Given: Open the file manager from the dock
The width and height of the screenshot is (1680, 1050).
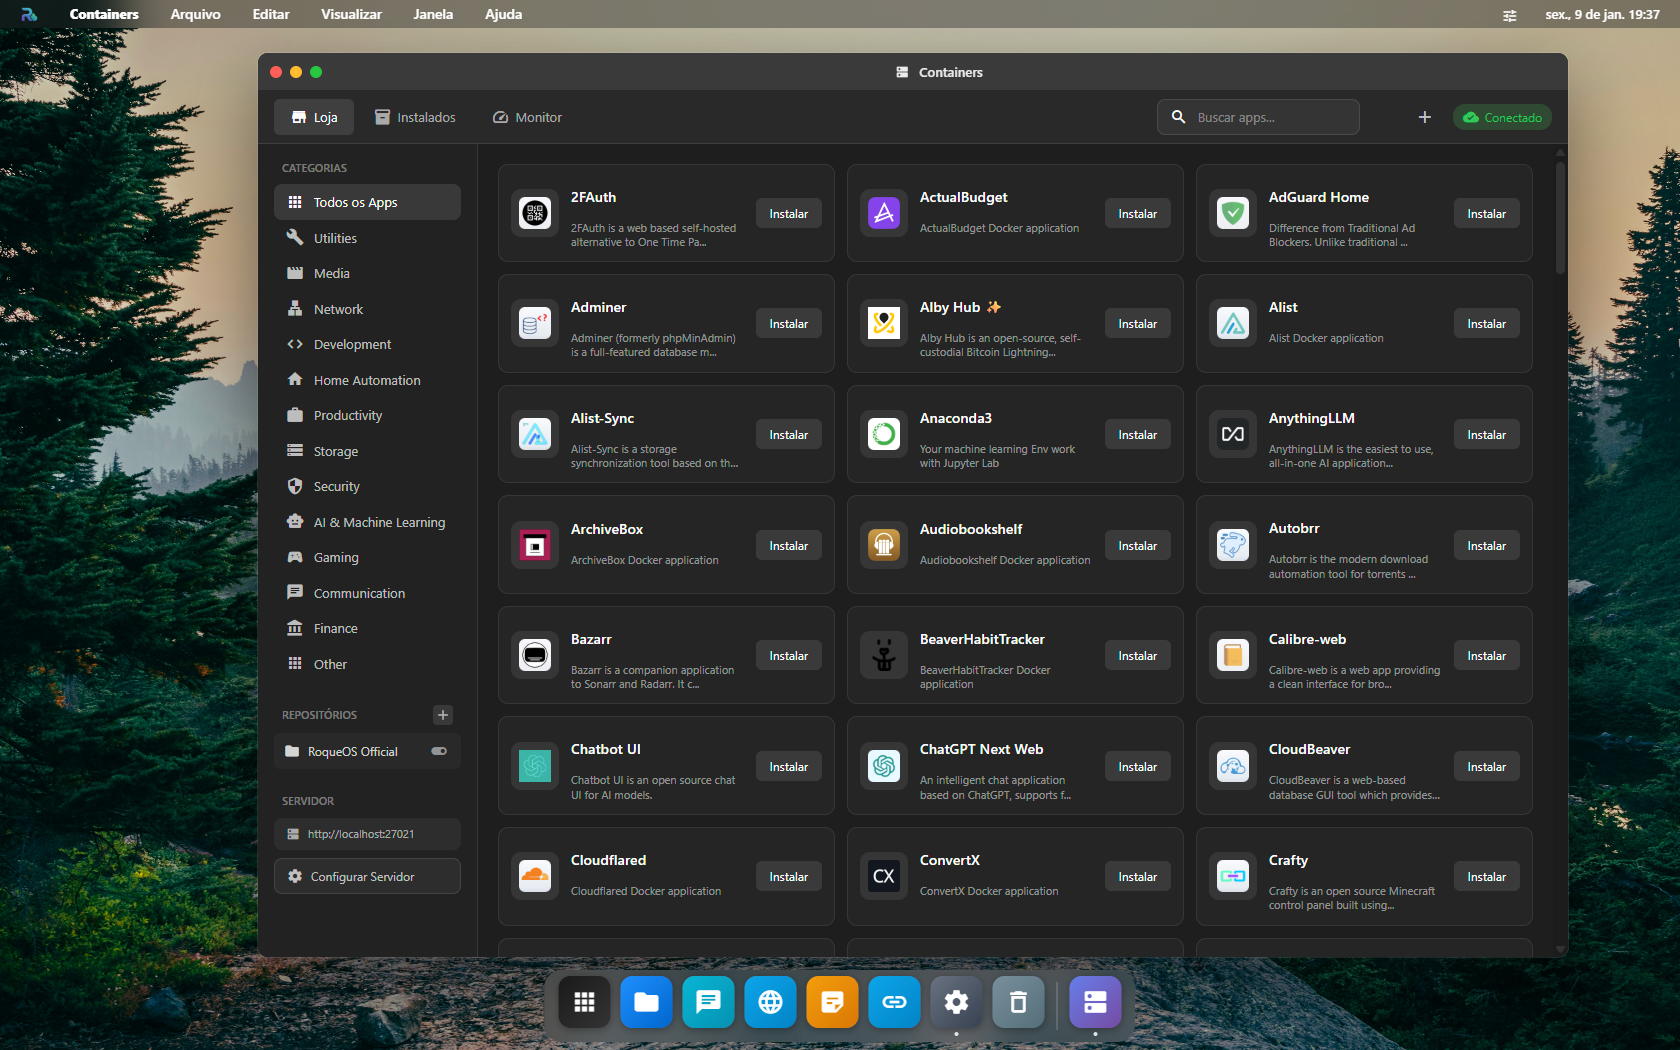Looking at the screenshot, I should pyautogui.click(x=646, y=1002).
